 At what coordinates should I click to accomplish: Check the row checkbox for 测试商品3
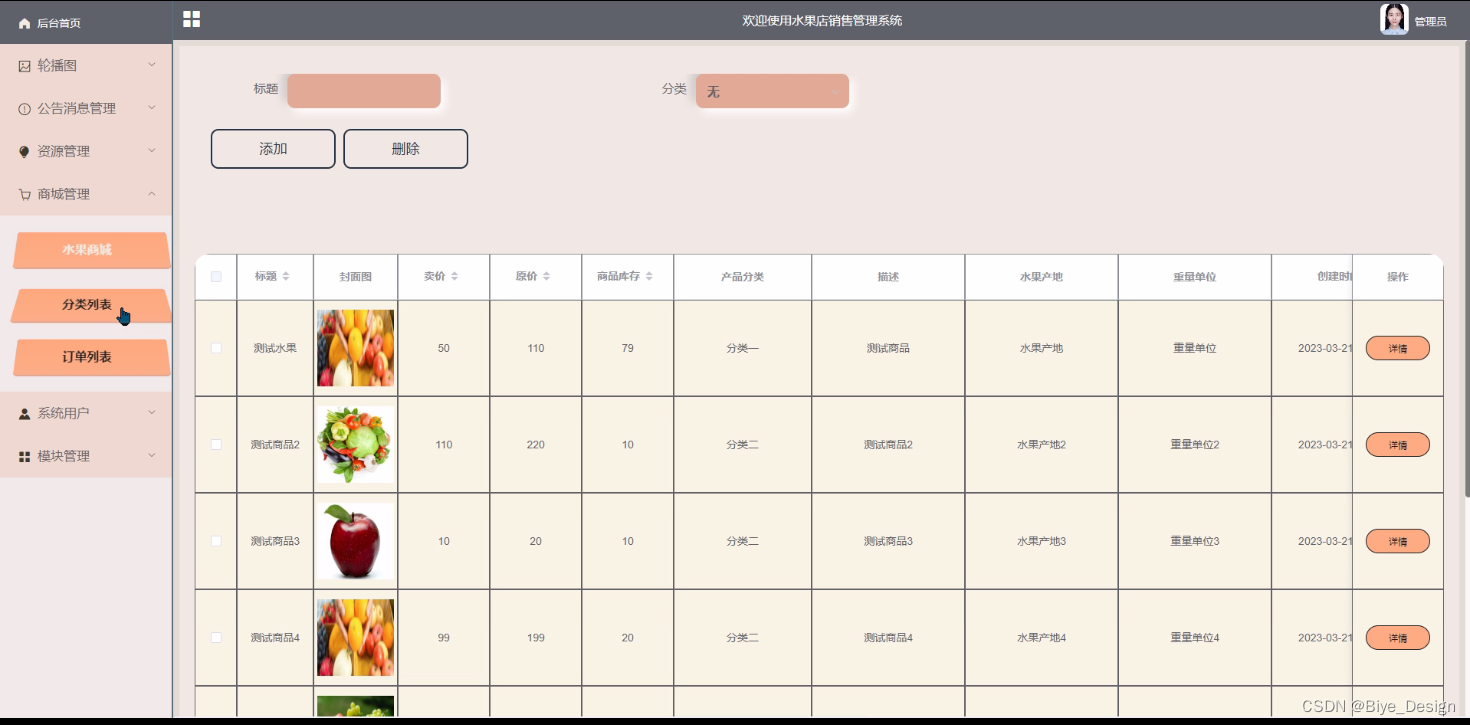(x=216, y=541)
